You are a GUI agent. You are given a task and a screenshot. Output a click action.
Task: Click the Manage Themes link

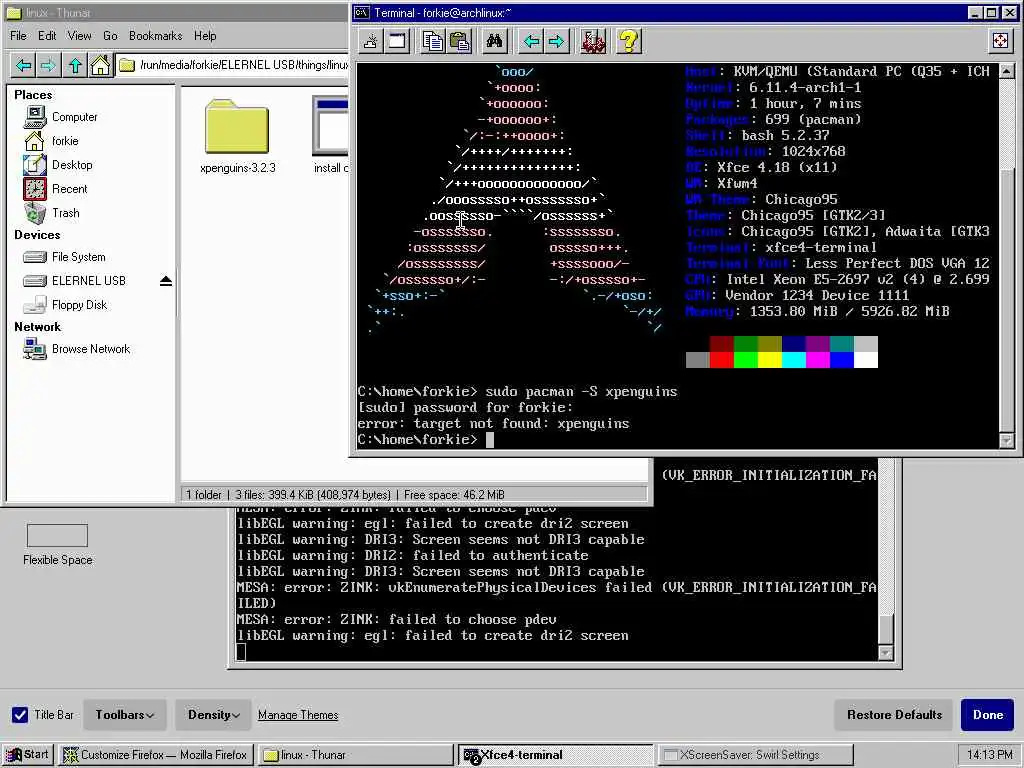click(x=298, y=715)
